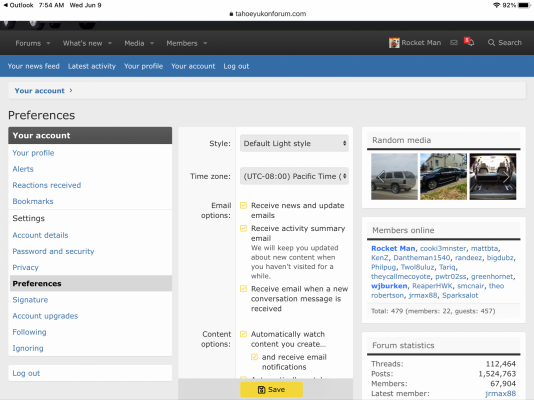Tap the battery status indicator

pyautogui.click(x=524, y=5)
